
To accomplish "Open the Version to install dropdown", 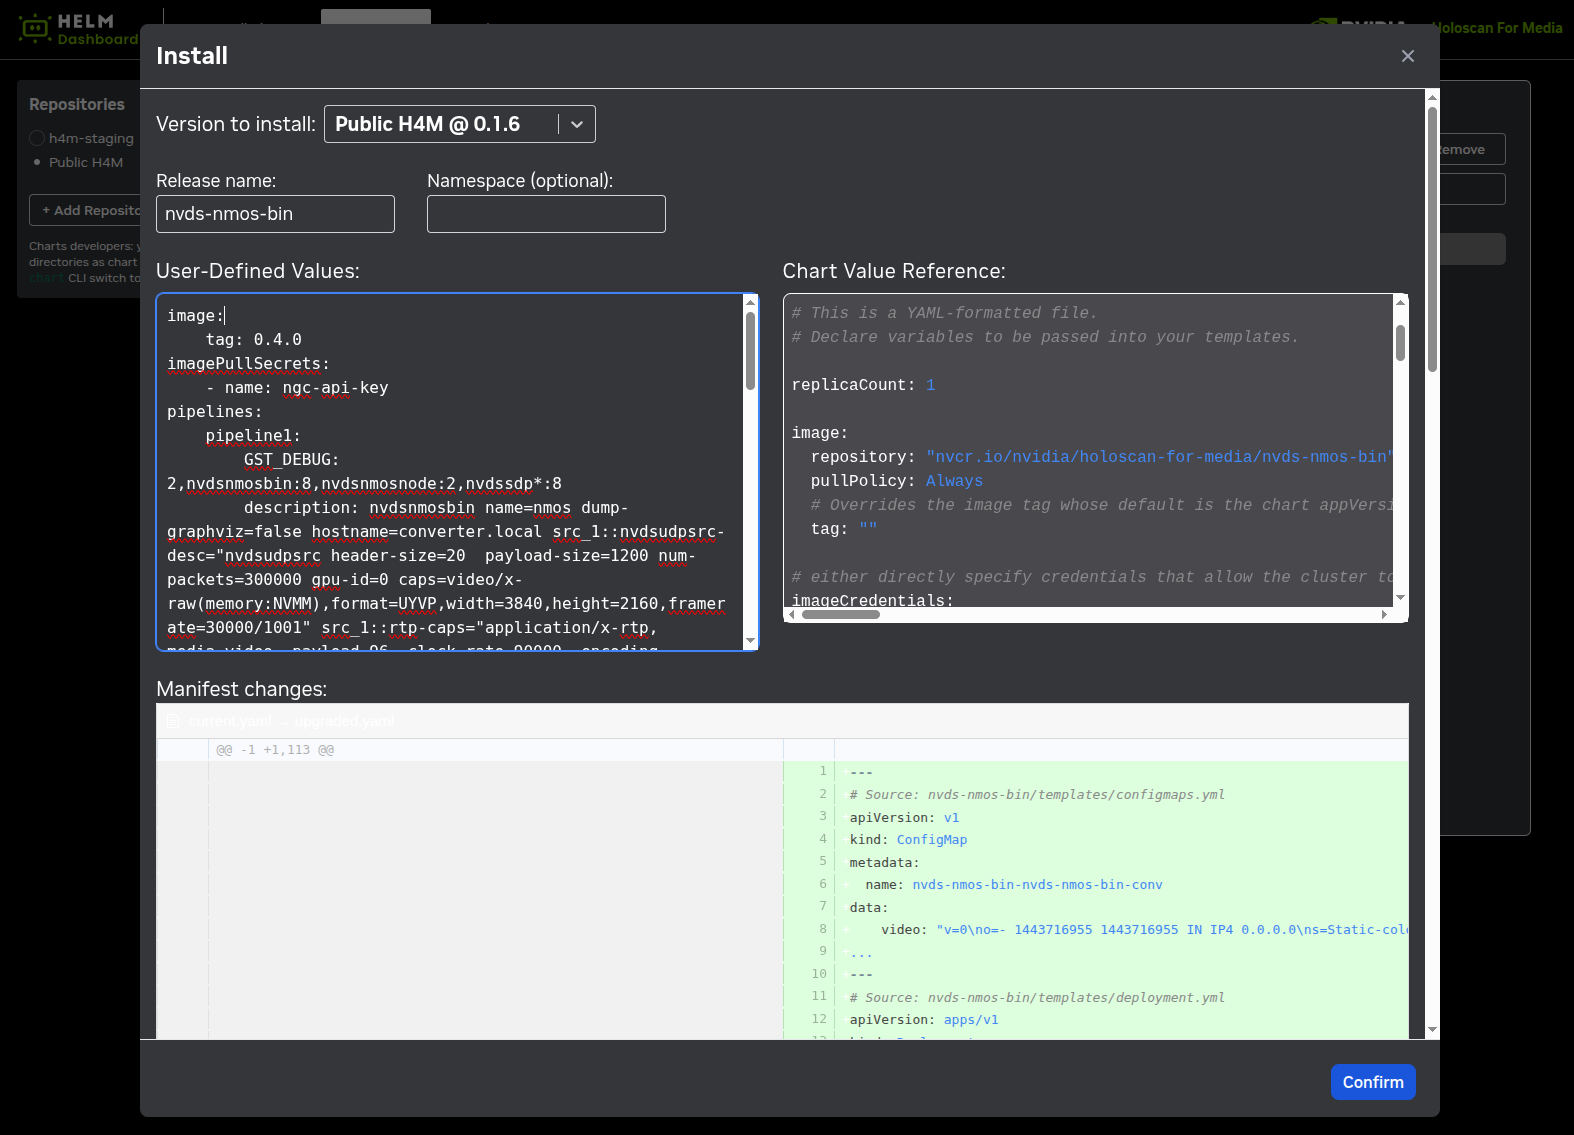I will point(441,125).
